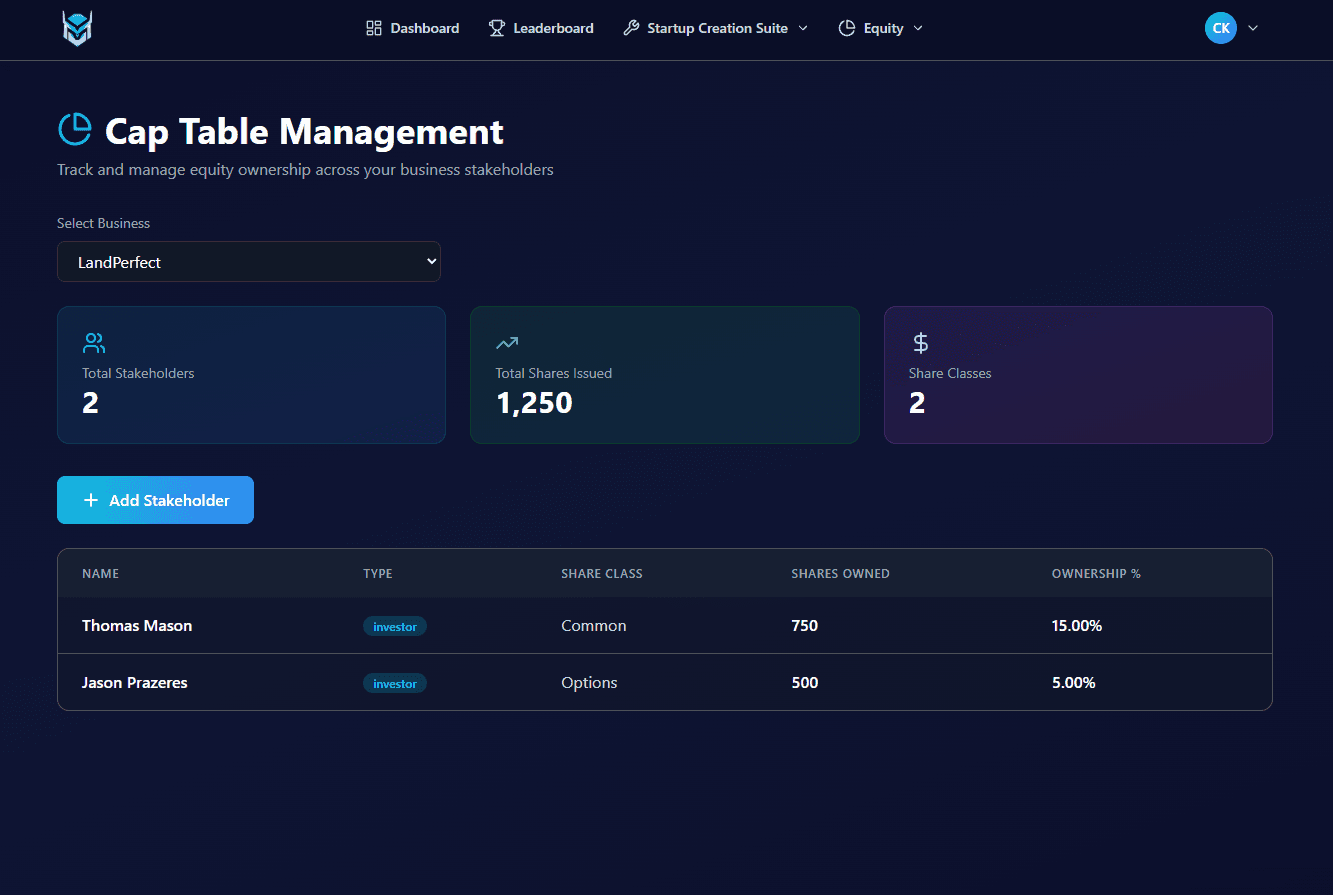
Task: Click the investor badge for Thomas Mason
Action: tap(395, 625)
